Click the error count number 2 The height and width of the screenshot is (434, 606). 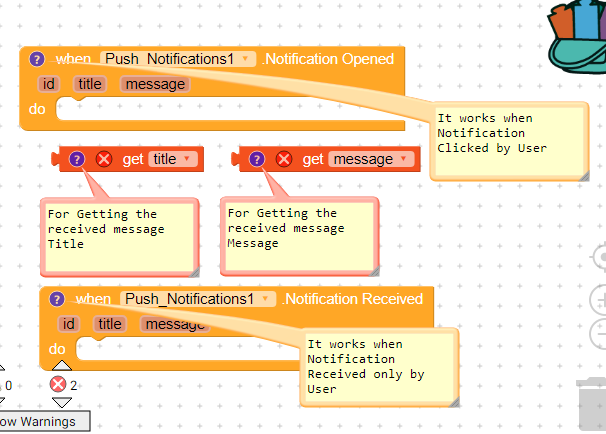[x=73, y=385]
